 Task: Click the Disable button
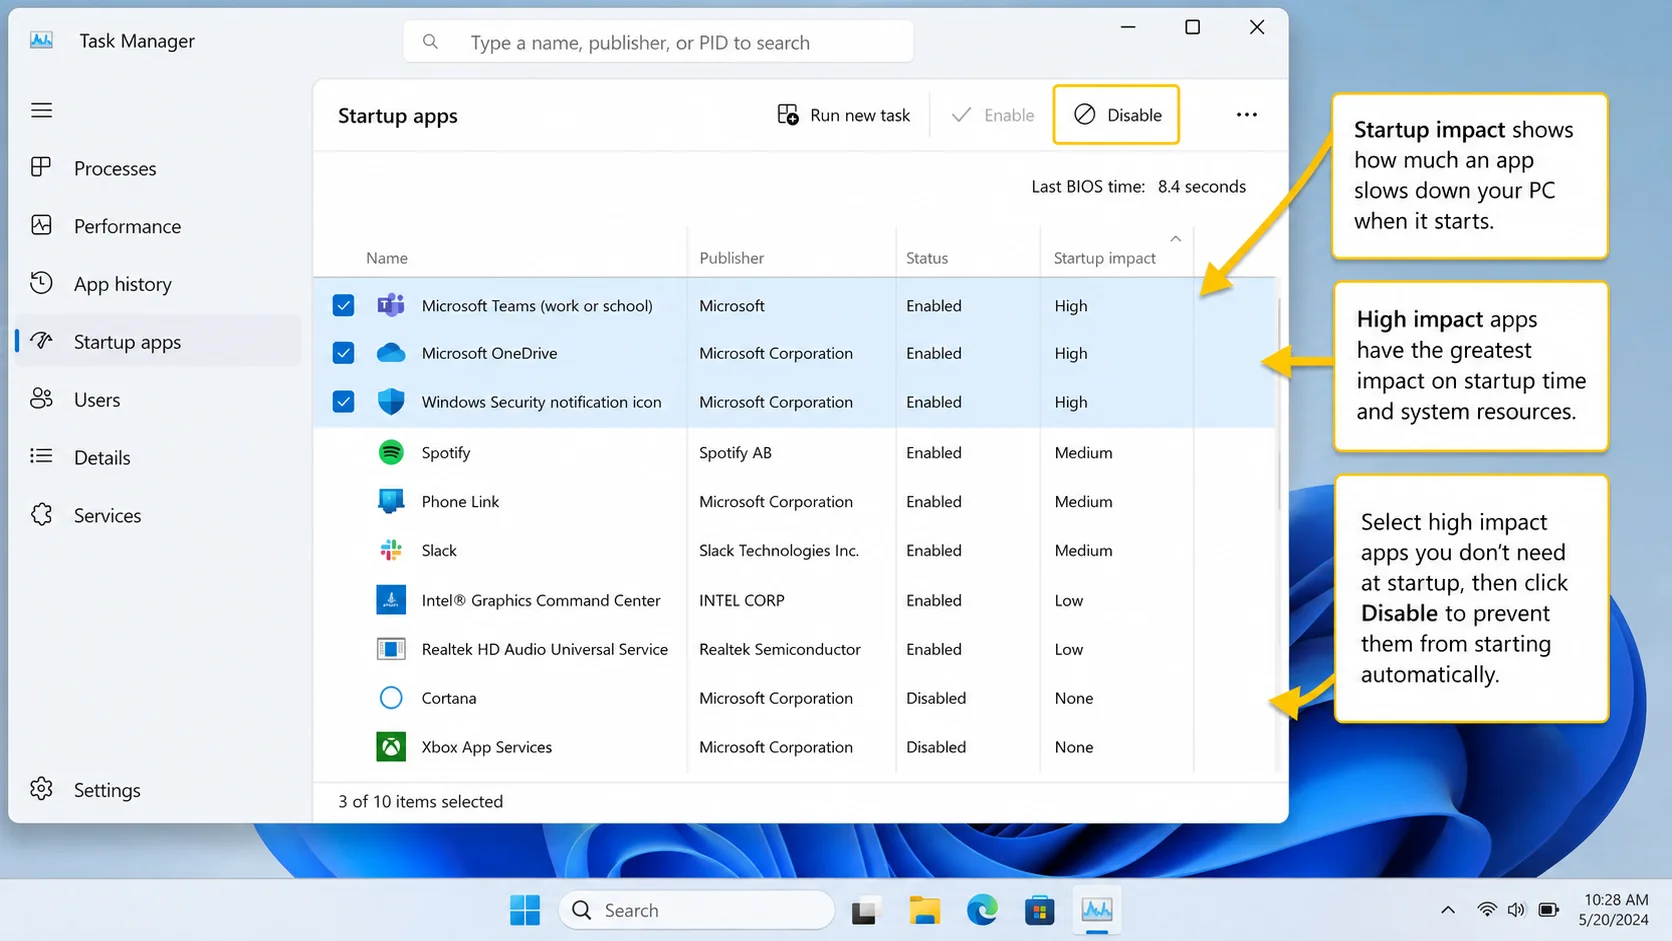1116,115
